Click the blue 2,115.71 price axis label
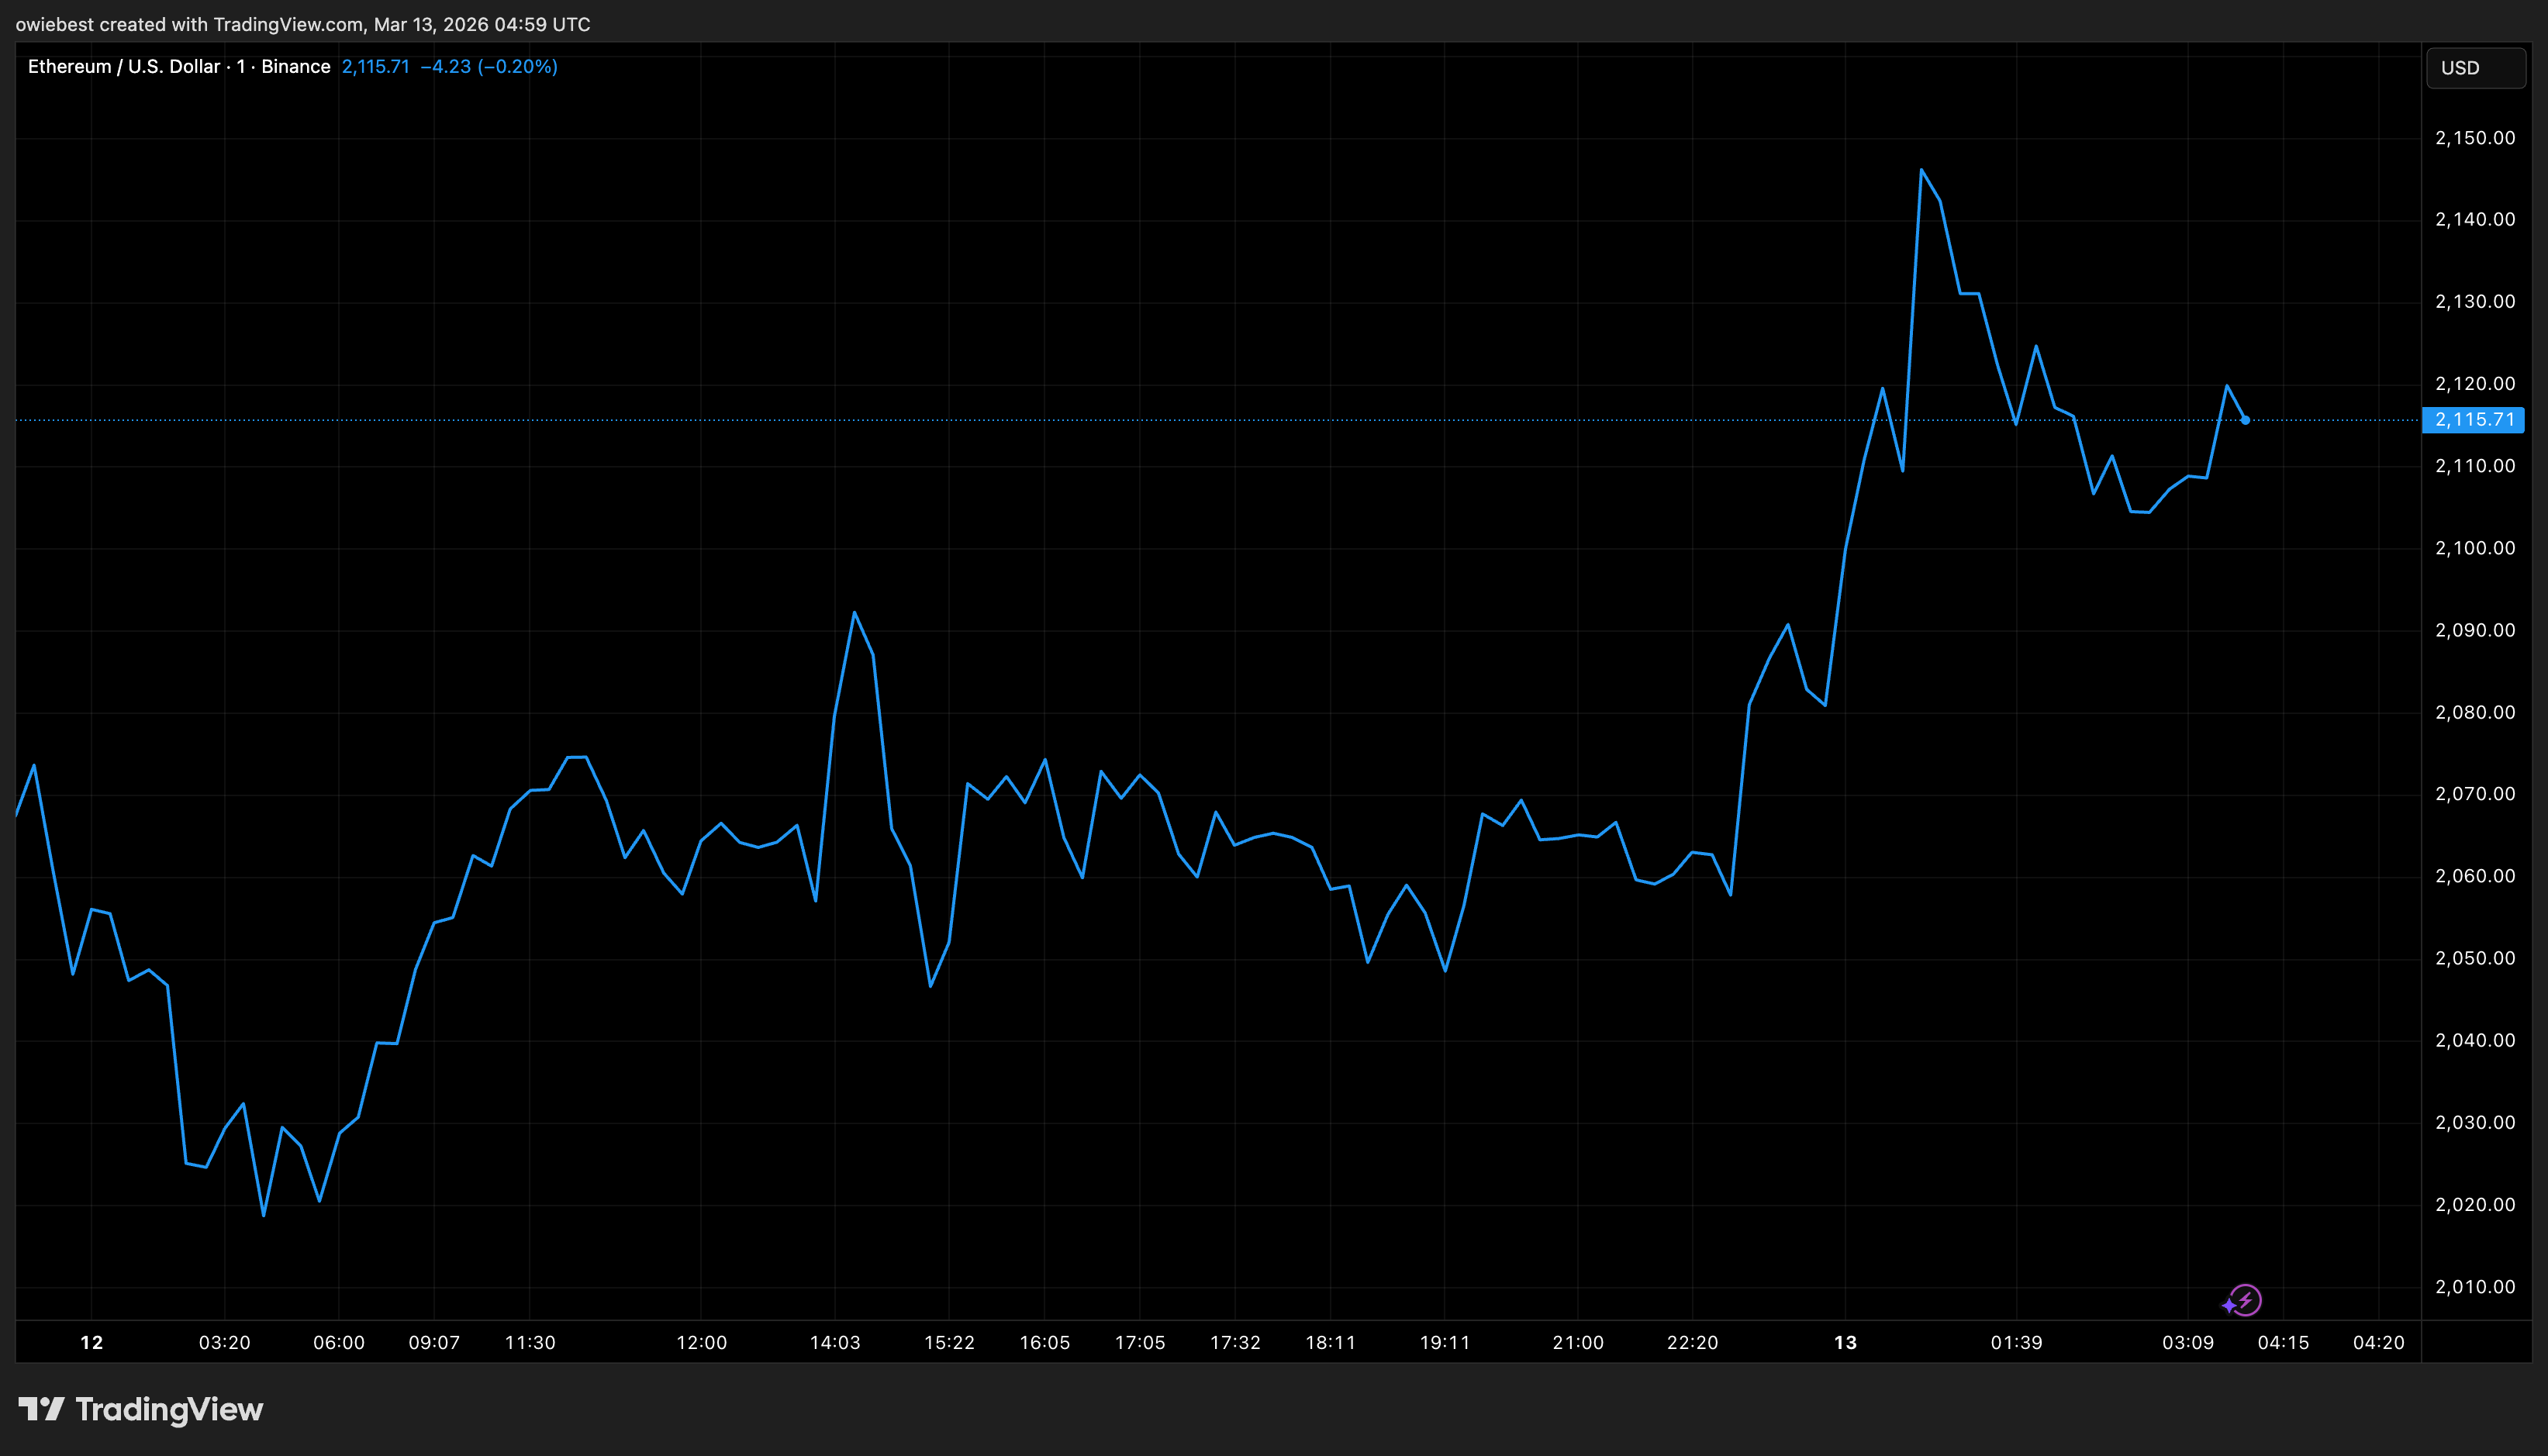The width and height of the screenshot is (2548, 1456). click(2474, 420)
